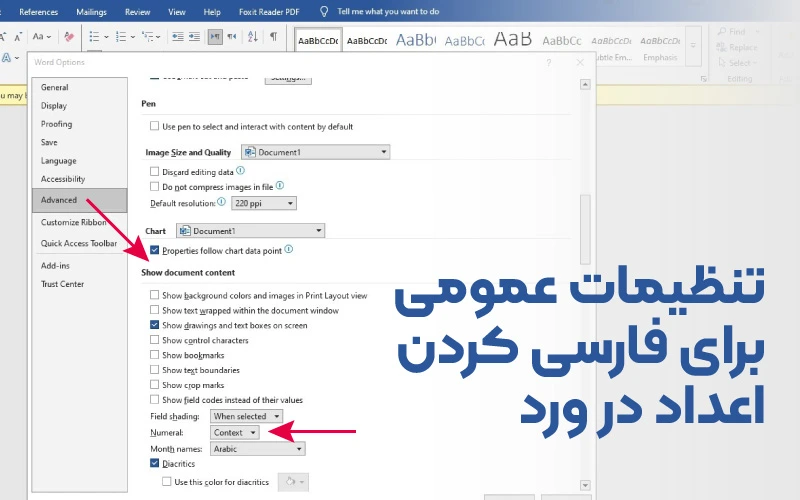800x500 pixels.
Task: Apply the first Normal style thumbnail
Action: coord(318,40)
